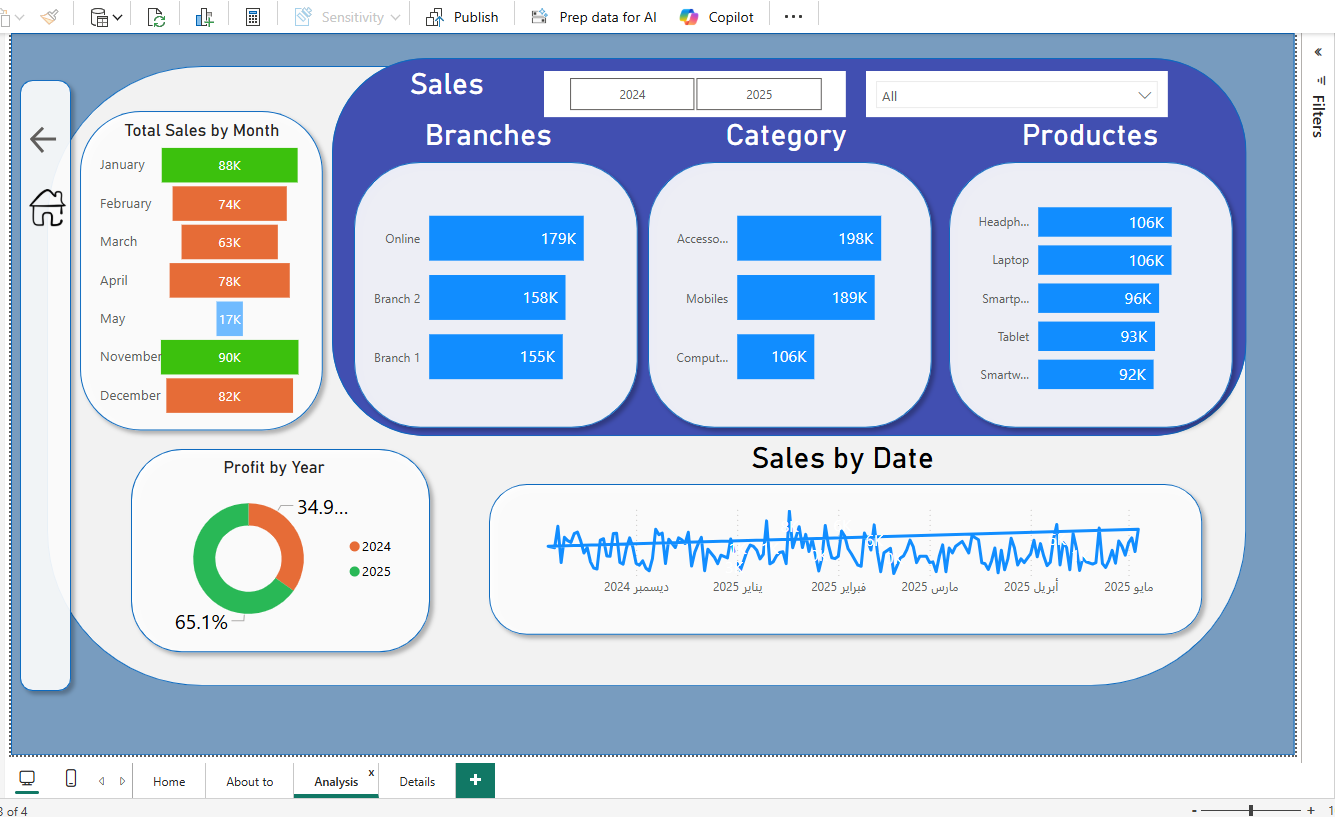1335x817 pixels.
Task: Click the Publish button
Action: pyautogui.click(x=462, y=17)
